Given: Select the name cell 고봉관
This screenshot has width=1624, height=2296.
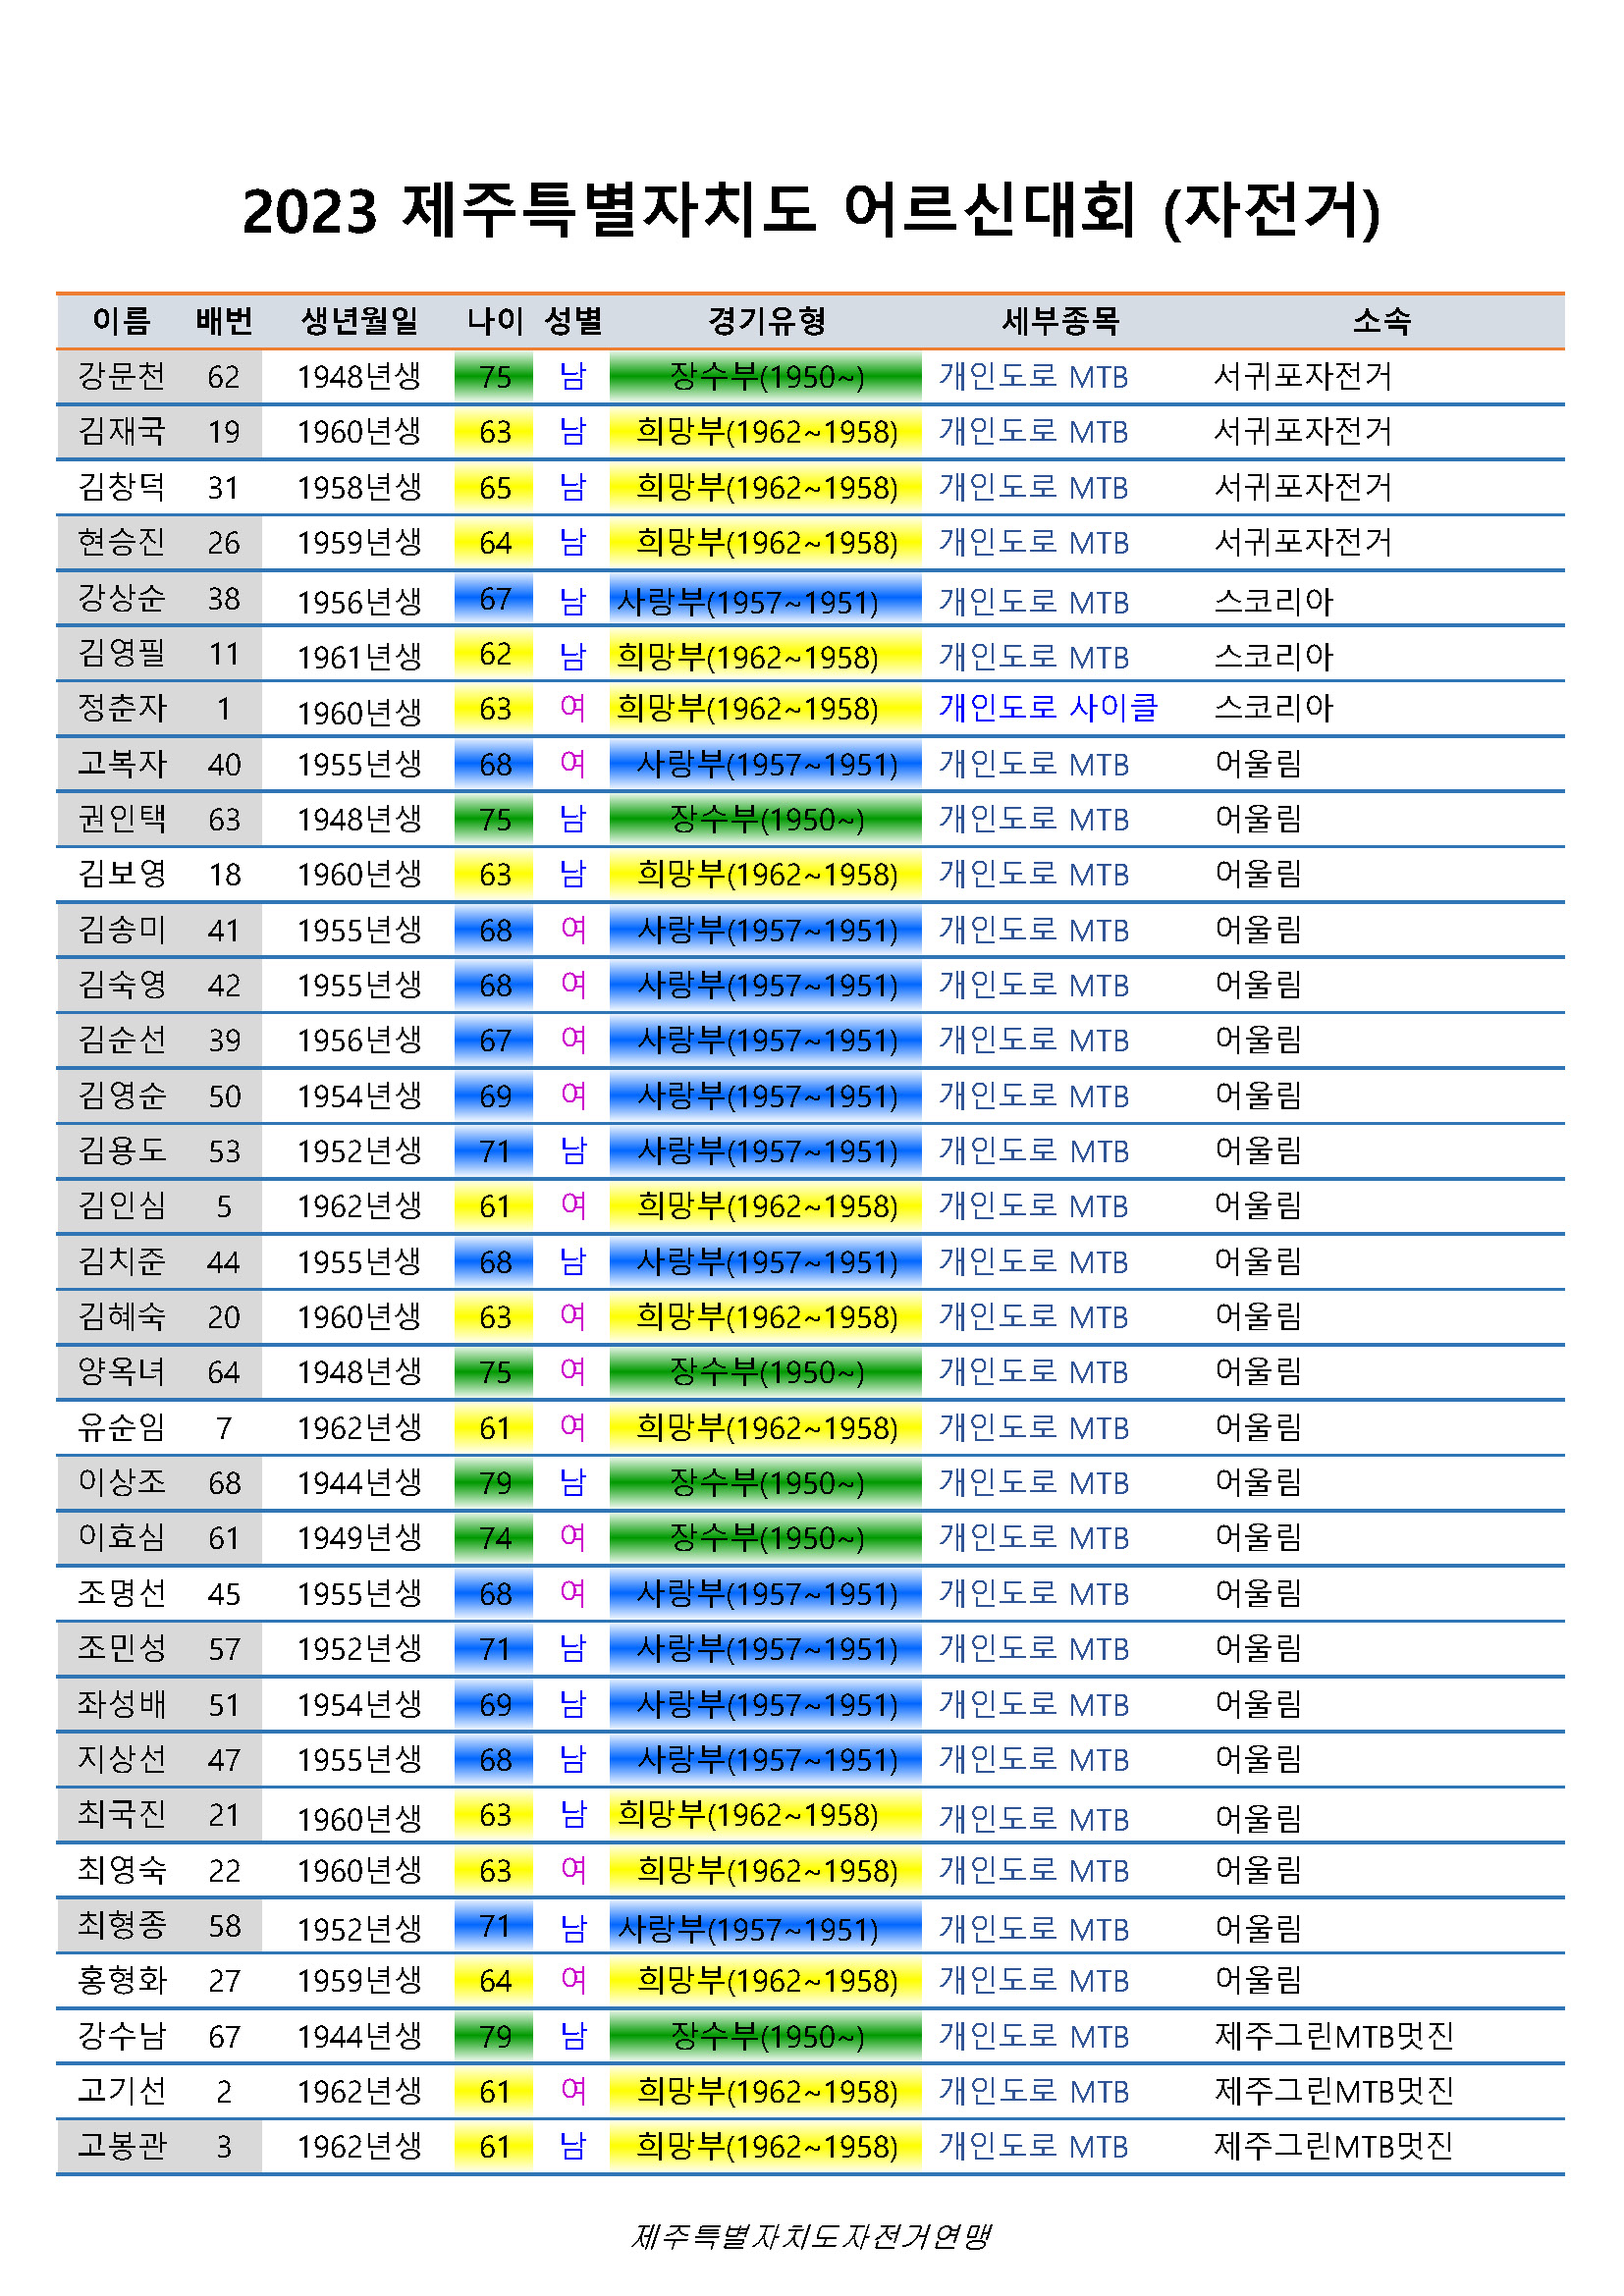Looking at the screenshot, I should [121, 2147].
